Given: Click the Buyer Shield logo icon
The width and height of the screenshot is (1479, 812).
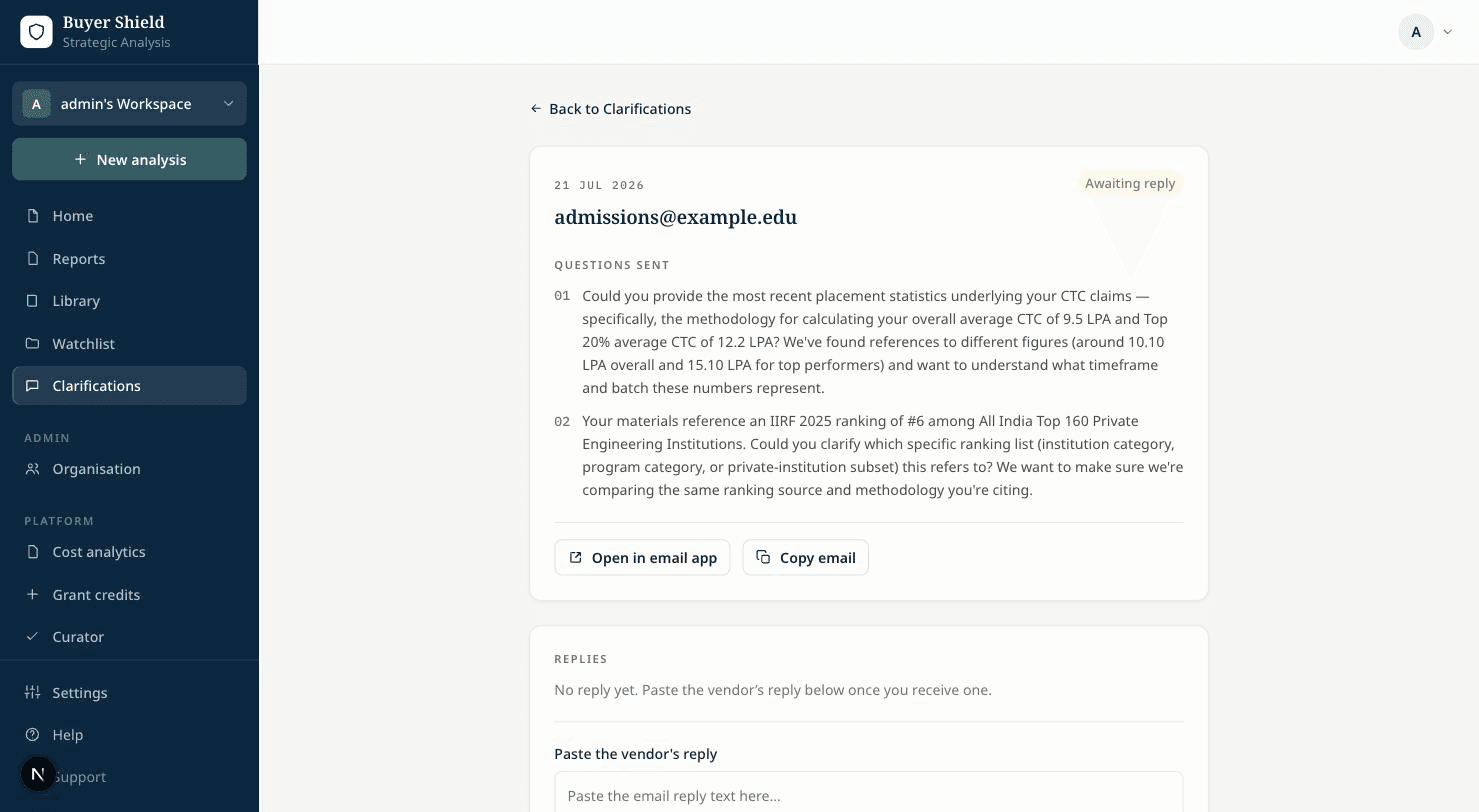Looking at the screenshot, I should pos(36,32).
